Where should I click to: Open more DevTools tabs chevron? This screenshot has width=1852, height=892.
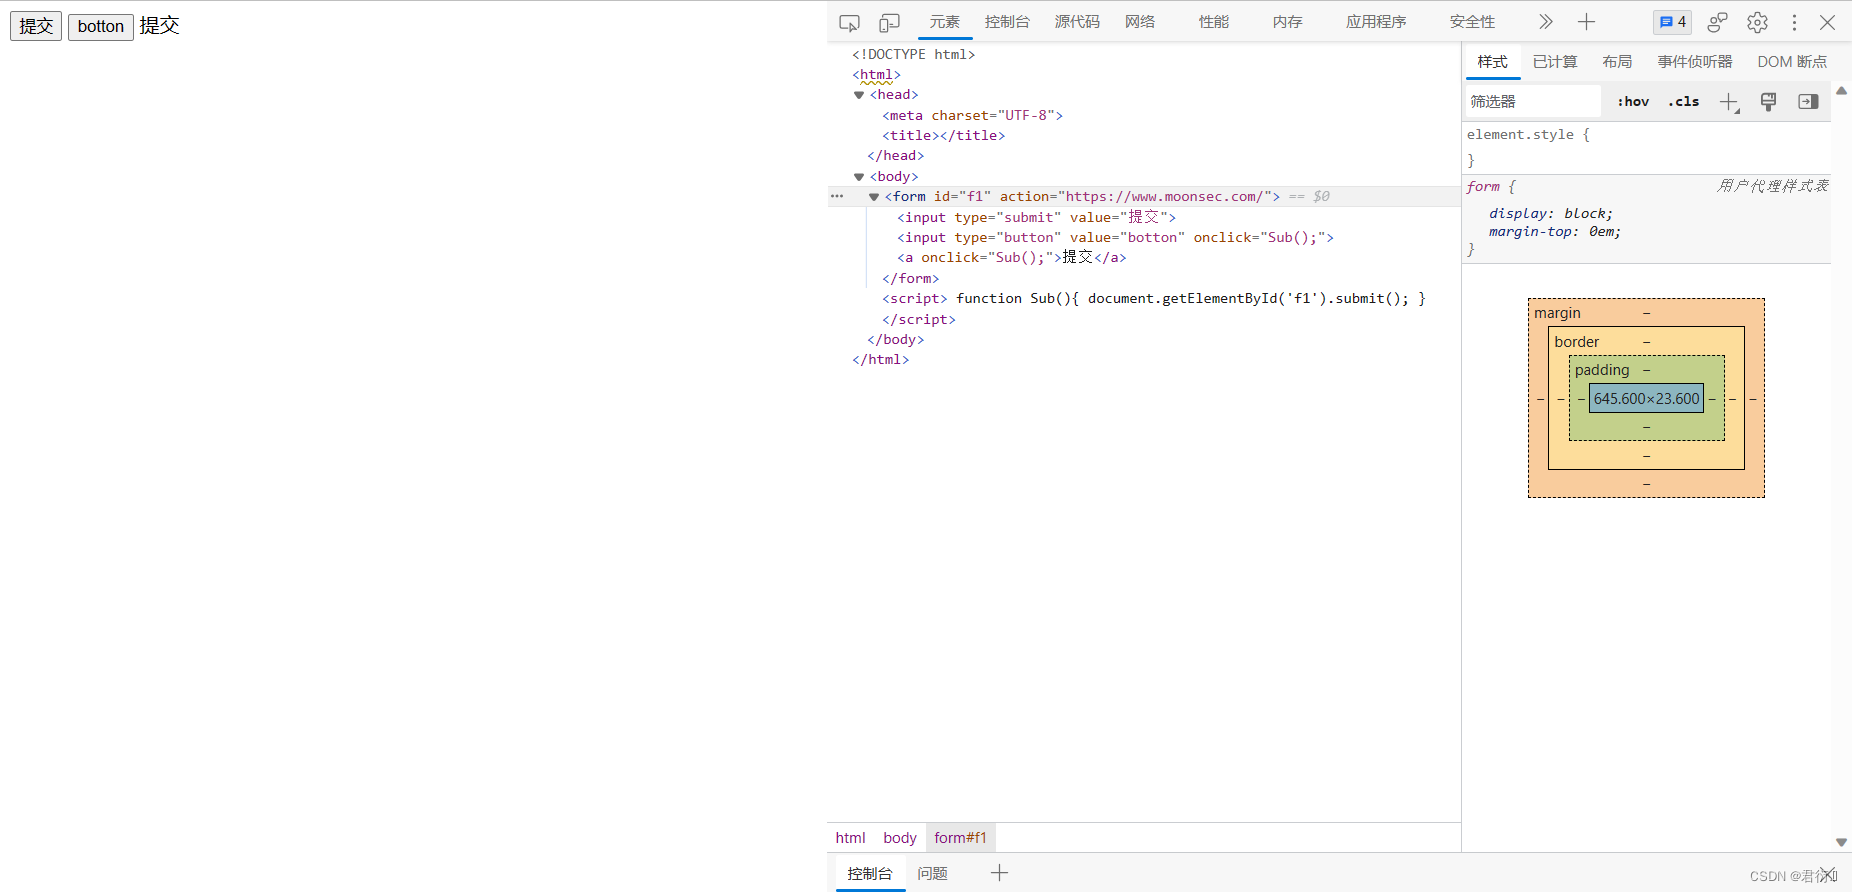click(1546, 22)
